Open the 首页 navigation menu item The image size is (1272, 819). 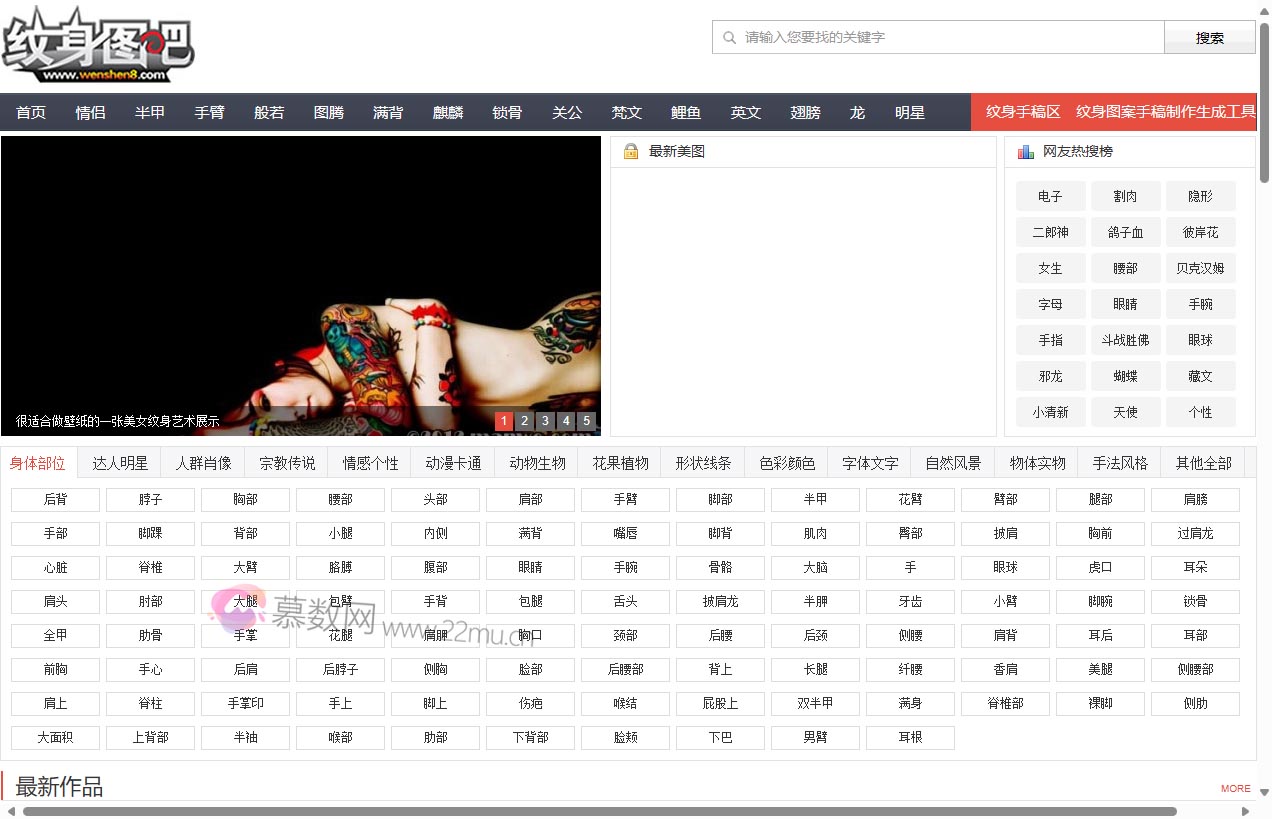[x=31, y=113]
